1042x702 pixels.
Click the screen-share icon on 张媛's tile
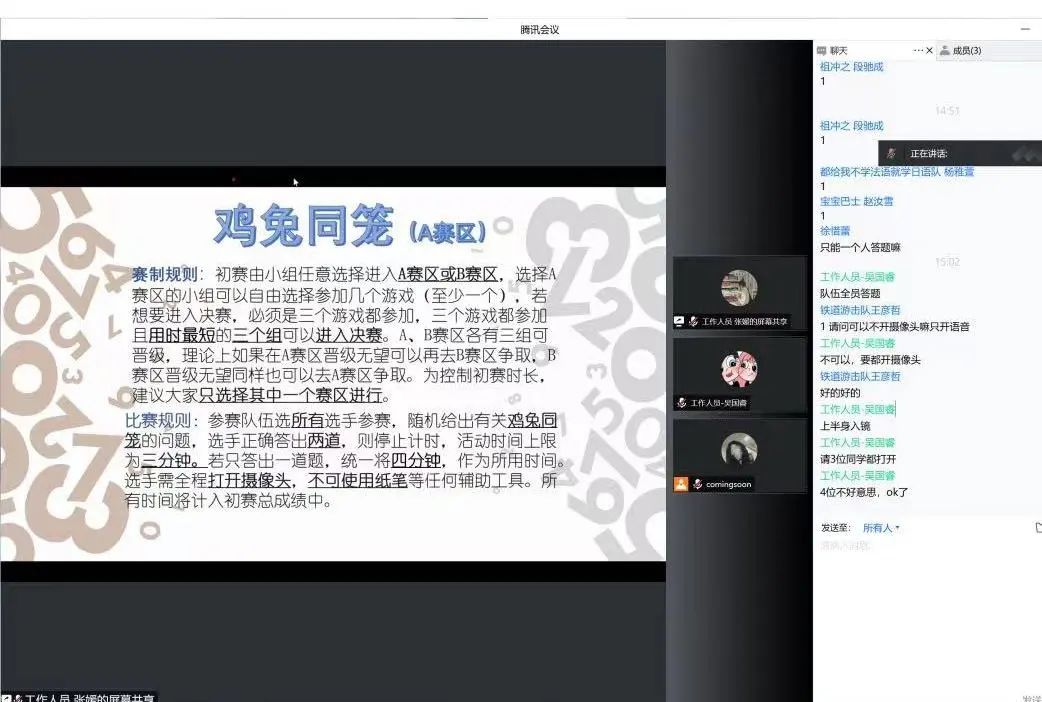[x=679, y=321]
